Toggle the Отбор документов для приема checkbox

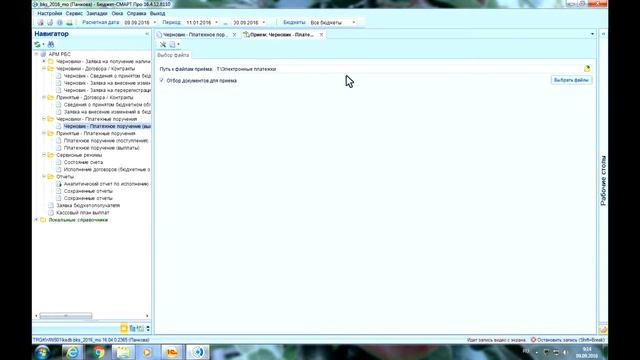tap(162, 80)
